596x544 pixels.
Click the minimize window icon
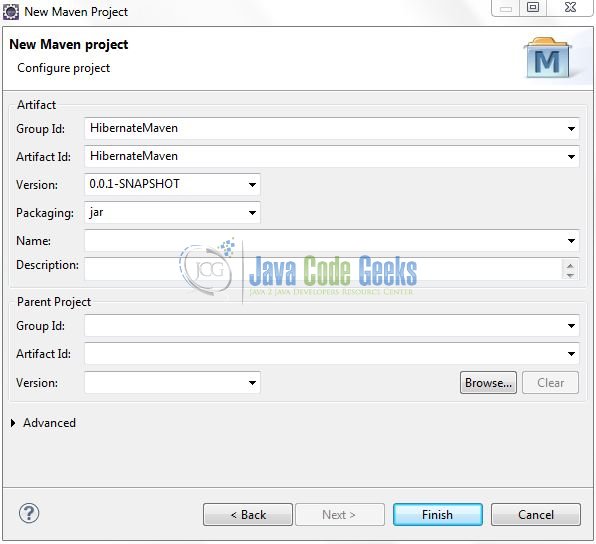click(x=506, y=7)
